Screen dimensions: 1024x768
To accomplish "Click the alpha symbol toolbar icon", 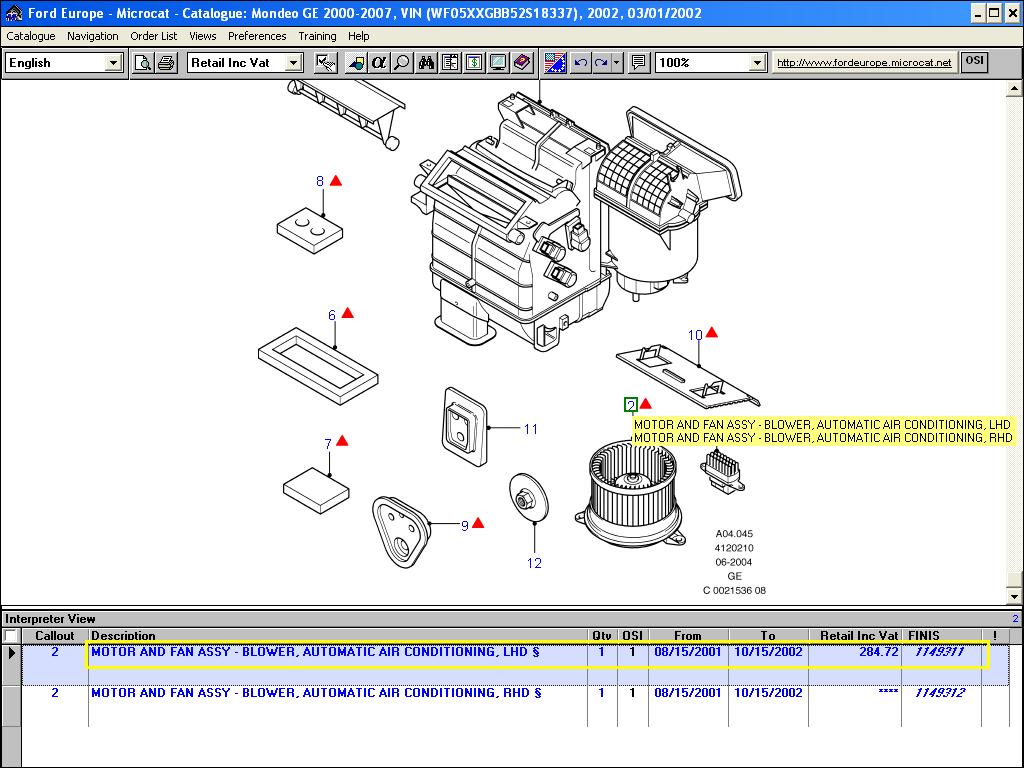I will [x=379, y=63].
